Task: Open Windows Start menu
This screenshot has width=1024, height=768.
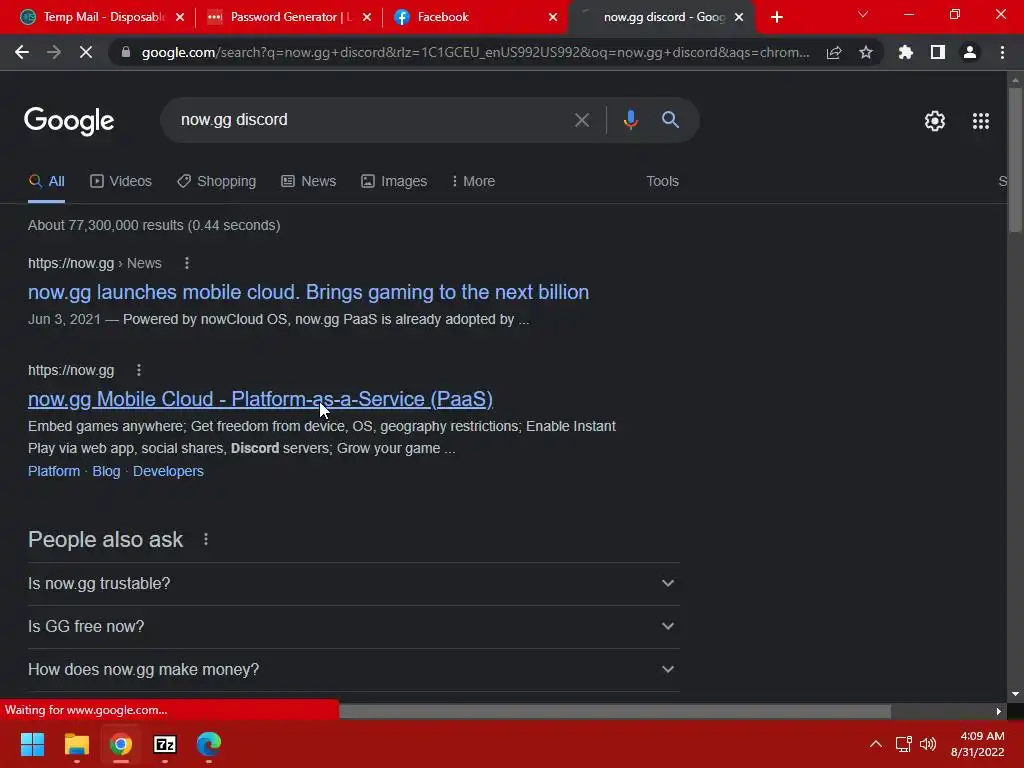Action: tap(32, 744)
